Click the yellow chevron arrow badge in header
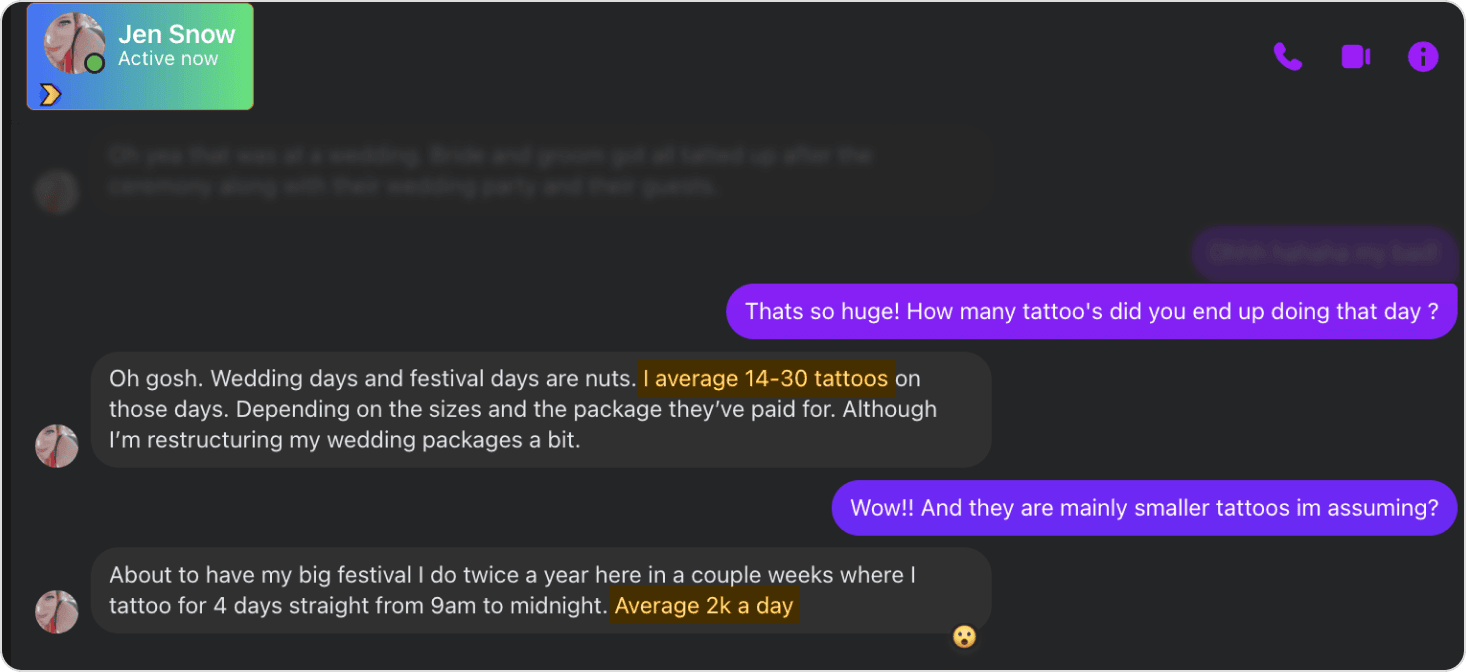The height and width of the screenshot is (672, 1466). pos(50,94)
